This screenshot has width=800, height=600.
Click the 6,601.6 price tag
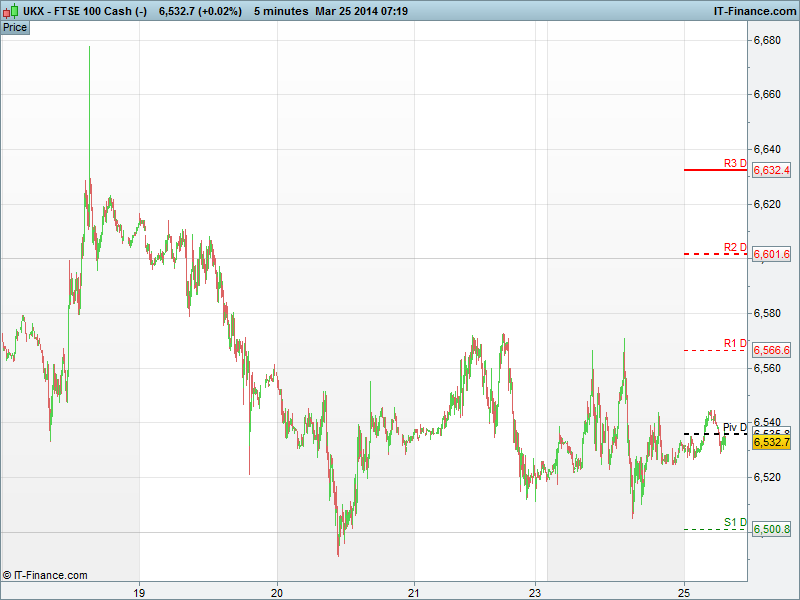tap(771, 255)
